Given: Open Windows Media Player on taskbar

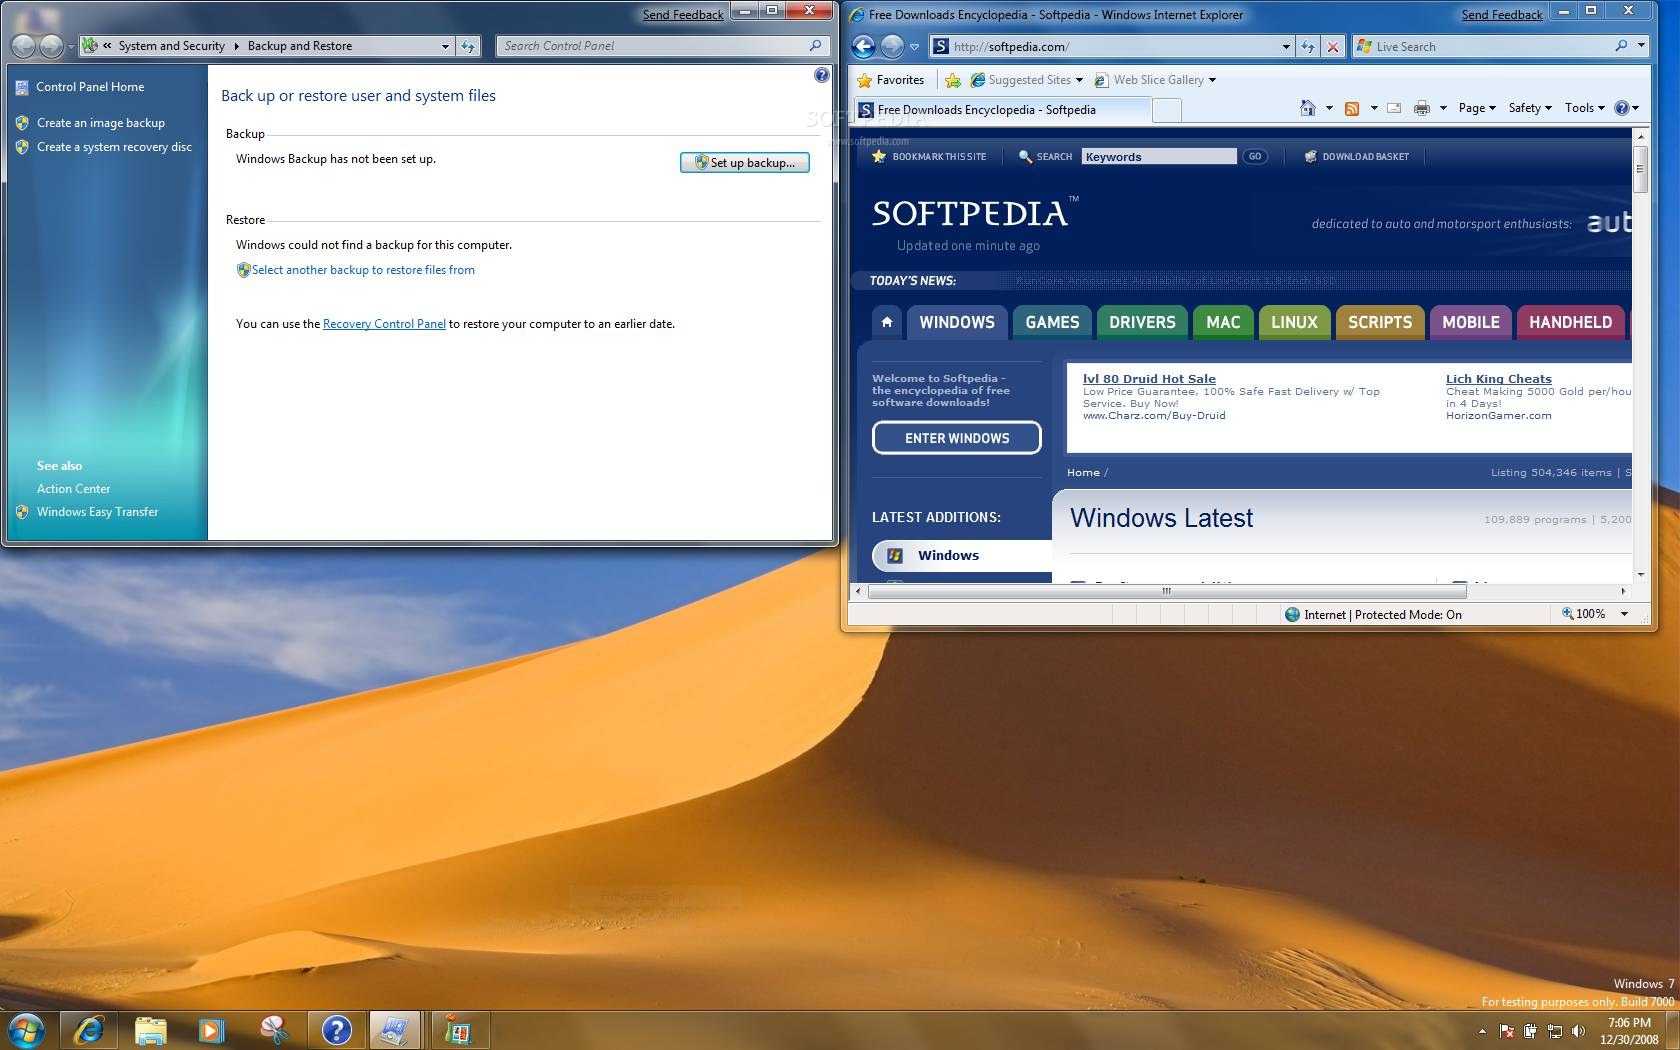Looking at the screenshot, I should coord(212,1030).
